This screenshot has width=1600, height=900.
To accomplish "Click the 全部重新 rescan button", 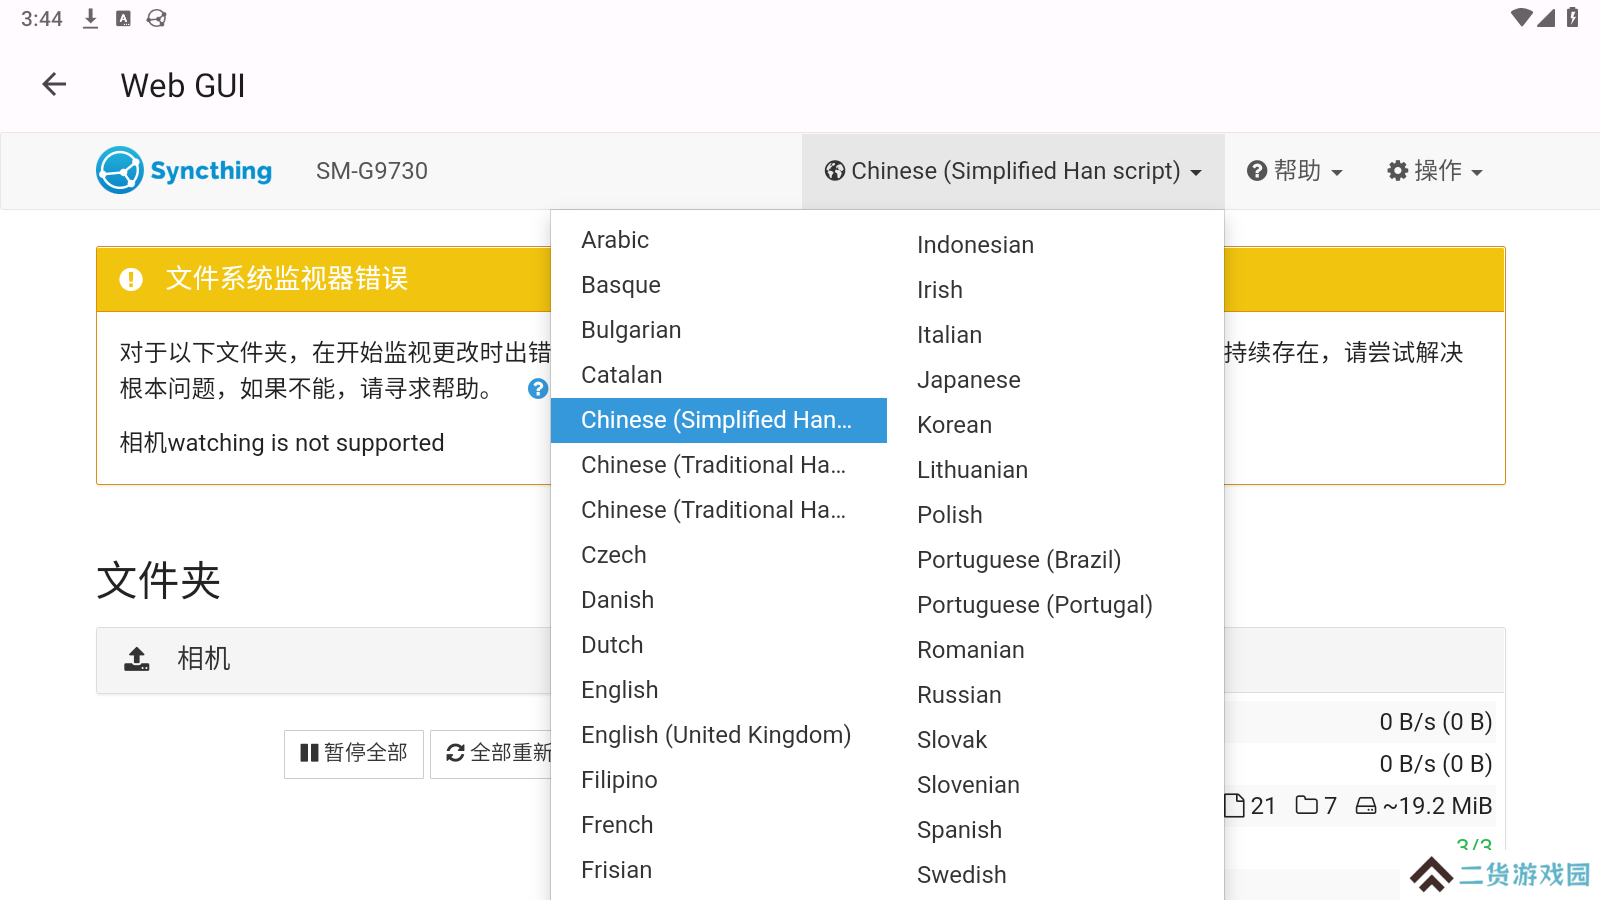I will 492,753.
